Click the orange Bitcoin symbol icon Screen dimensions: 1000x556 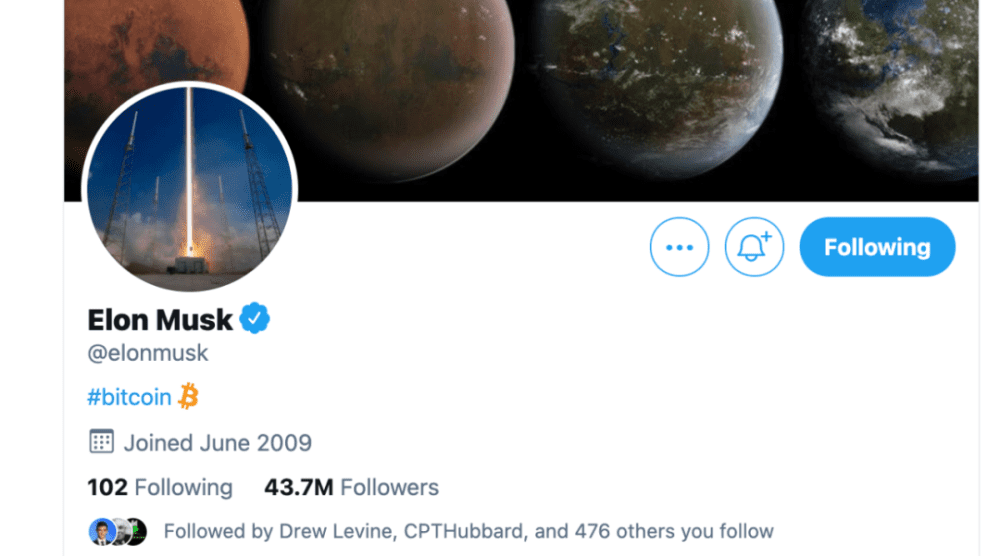click(x=188, y=397)
